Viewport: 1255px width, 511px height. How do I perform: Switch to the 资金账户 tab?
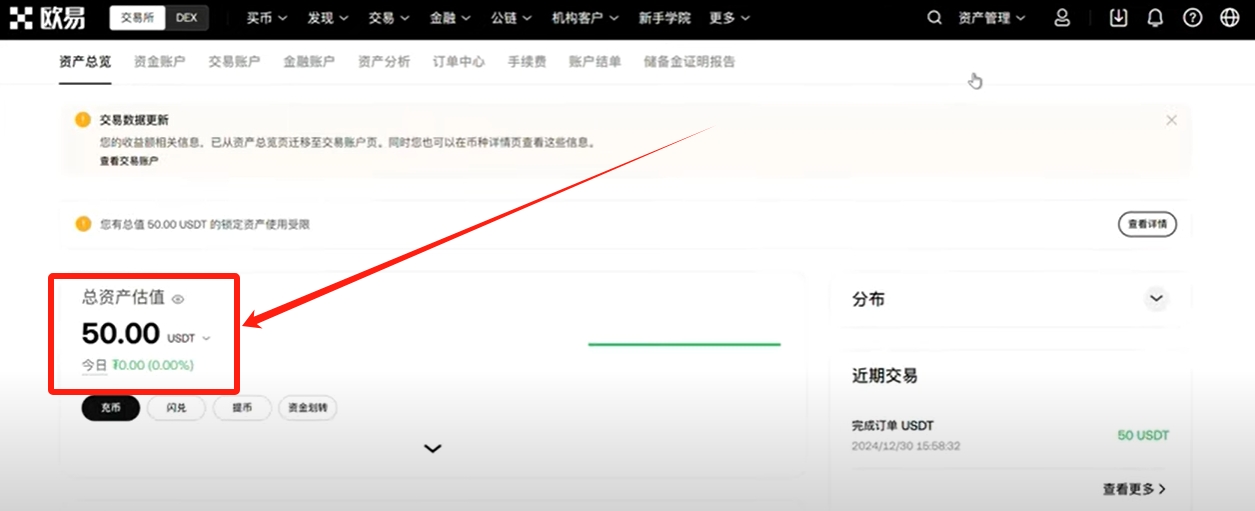[x=159, y=62]
